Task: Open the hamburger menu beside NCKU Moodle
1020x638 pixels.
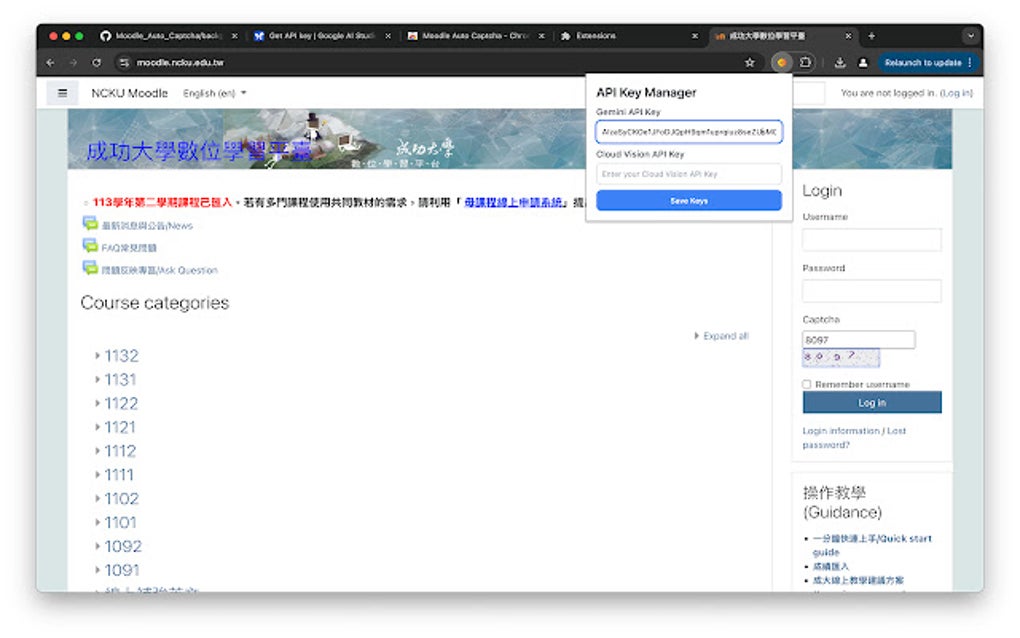Action: 61,92
